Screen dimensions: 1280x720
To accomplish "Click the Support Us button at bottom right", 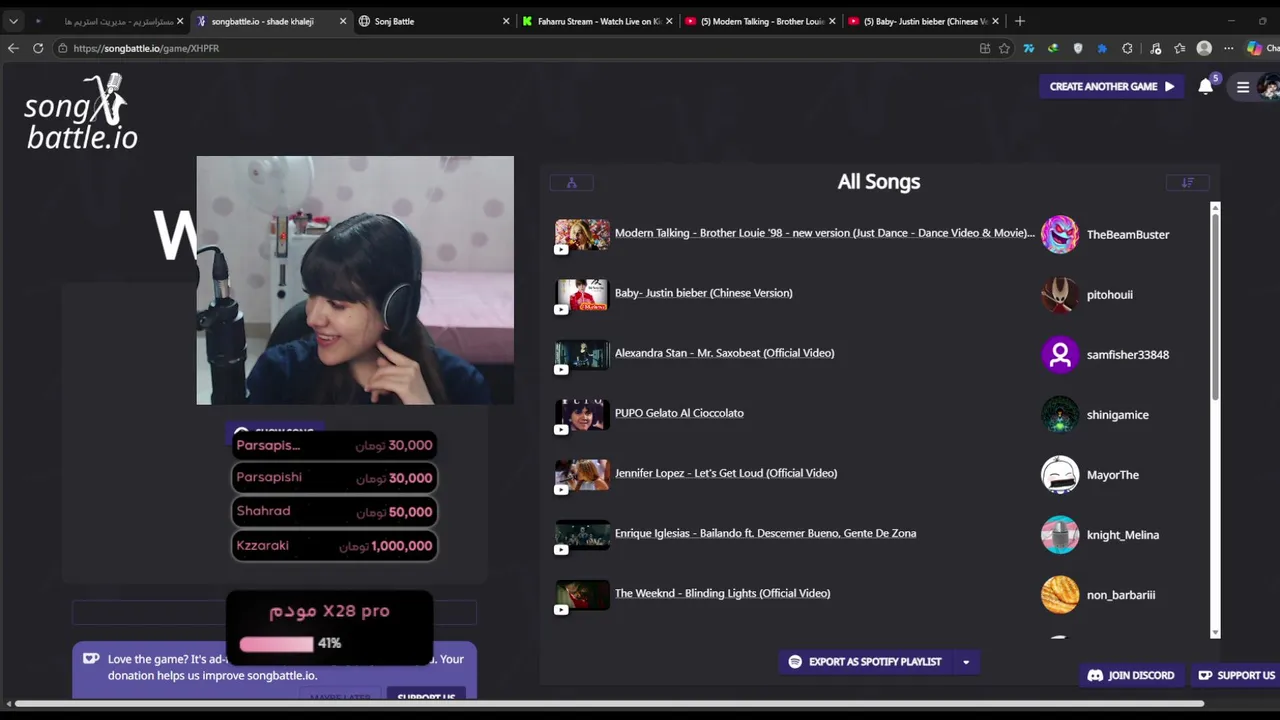I will pyautogui.click(x=1236, y=676).
